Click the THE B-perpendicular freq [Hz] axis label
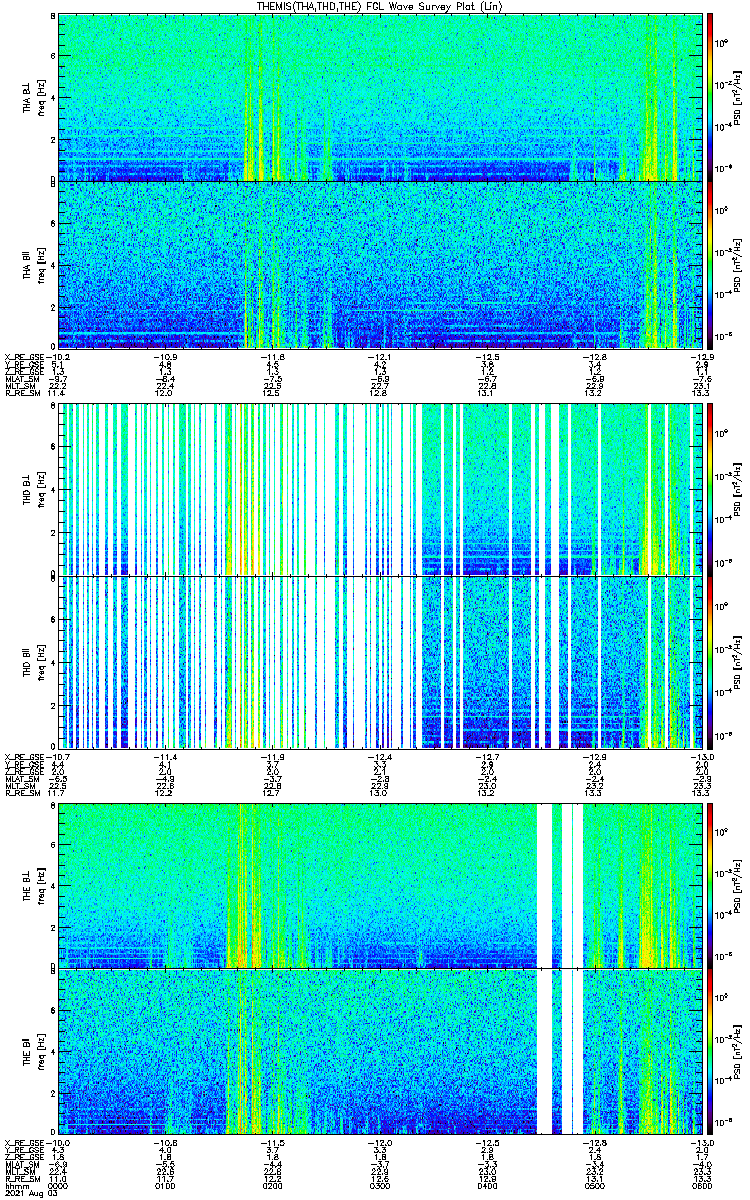The image size is (750, 1200). pyautogui.click(x=40, y=886)
